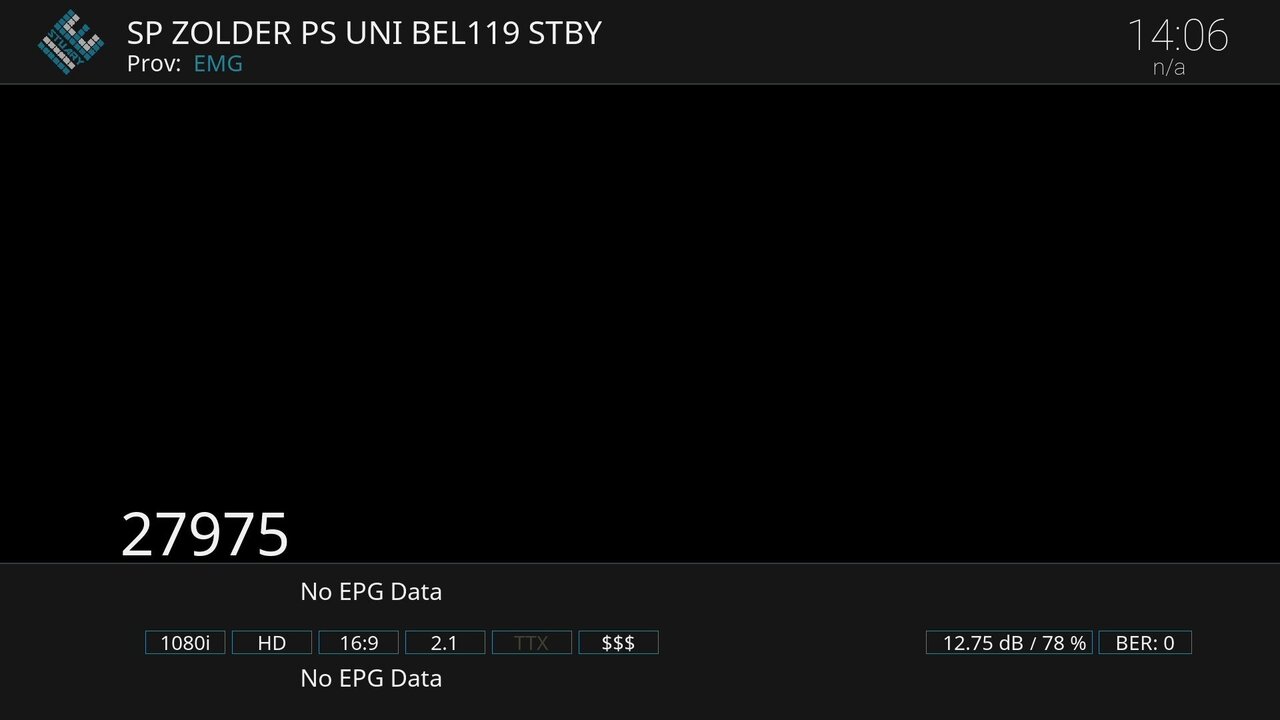Click the SP ZOLDER PS UNI channel title
1280x720 pixels.
[364, 33]
